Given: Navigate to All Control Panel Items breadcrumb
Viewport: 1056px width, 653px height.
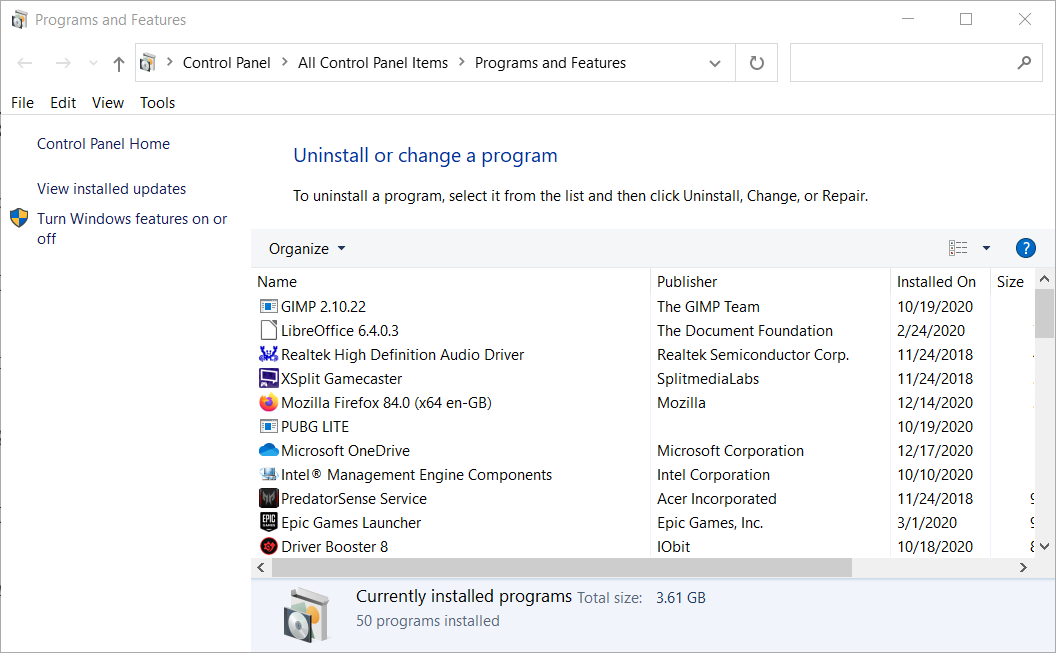Looking at the screenshot, I should tap(372, 63).
